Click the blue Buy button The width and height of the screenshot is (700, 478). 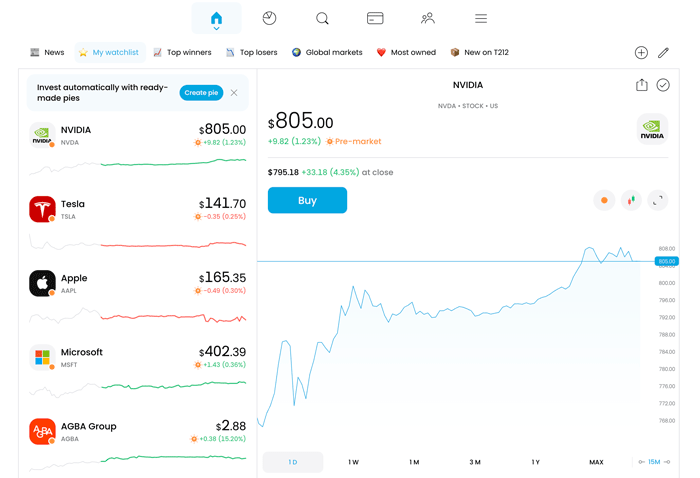[x=307, y=200]
